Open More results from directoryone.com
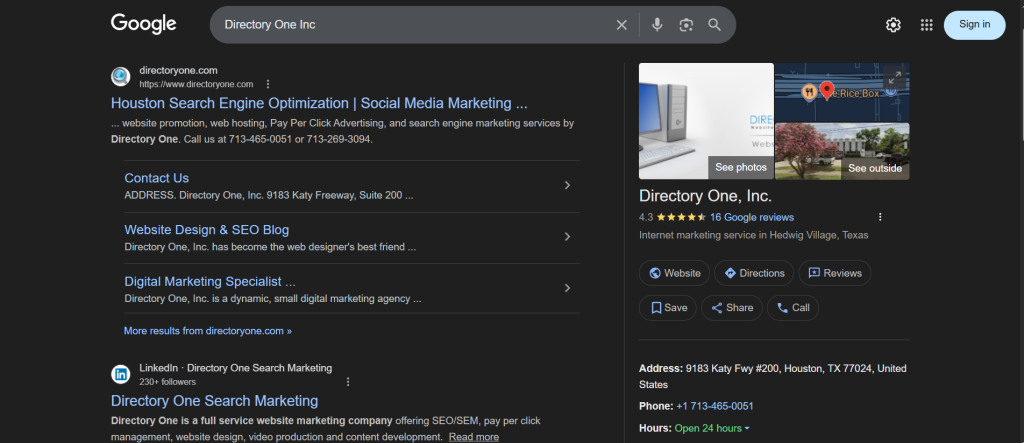The width and height of the screenshot is (1024, 443). coord(208,330)
